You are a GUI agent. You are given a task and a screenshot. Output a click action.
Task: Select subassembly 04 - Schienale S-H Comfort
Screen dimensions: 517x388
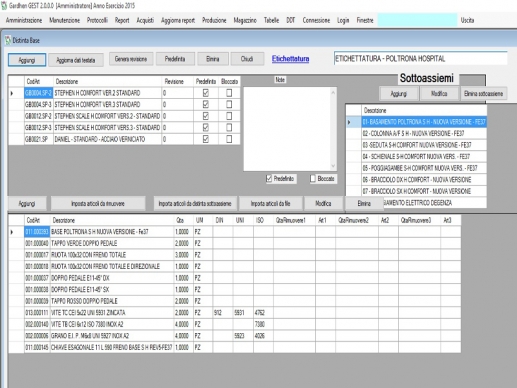tap(424, 156)
